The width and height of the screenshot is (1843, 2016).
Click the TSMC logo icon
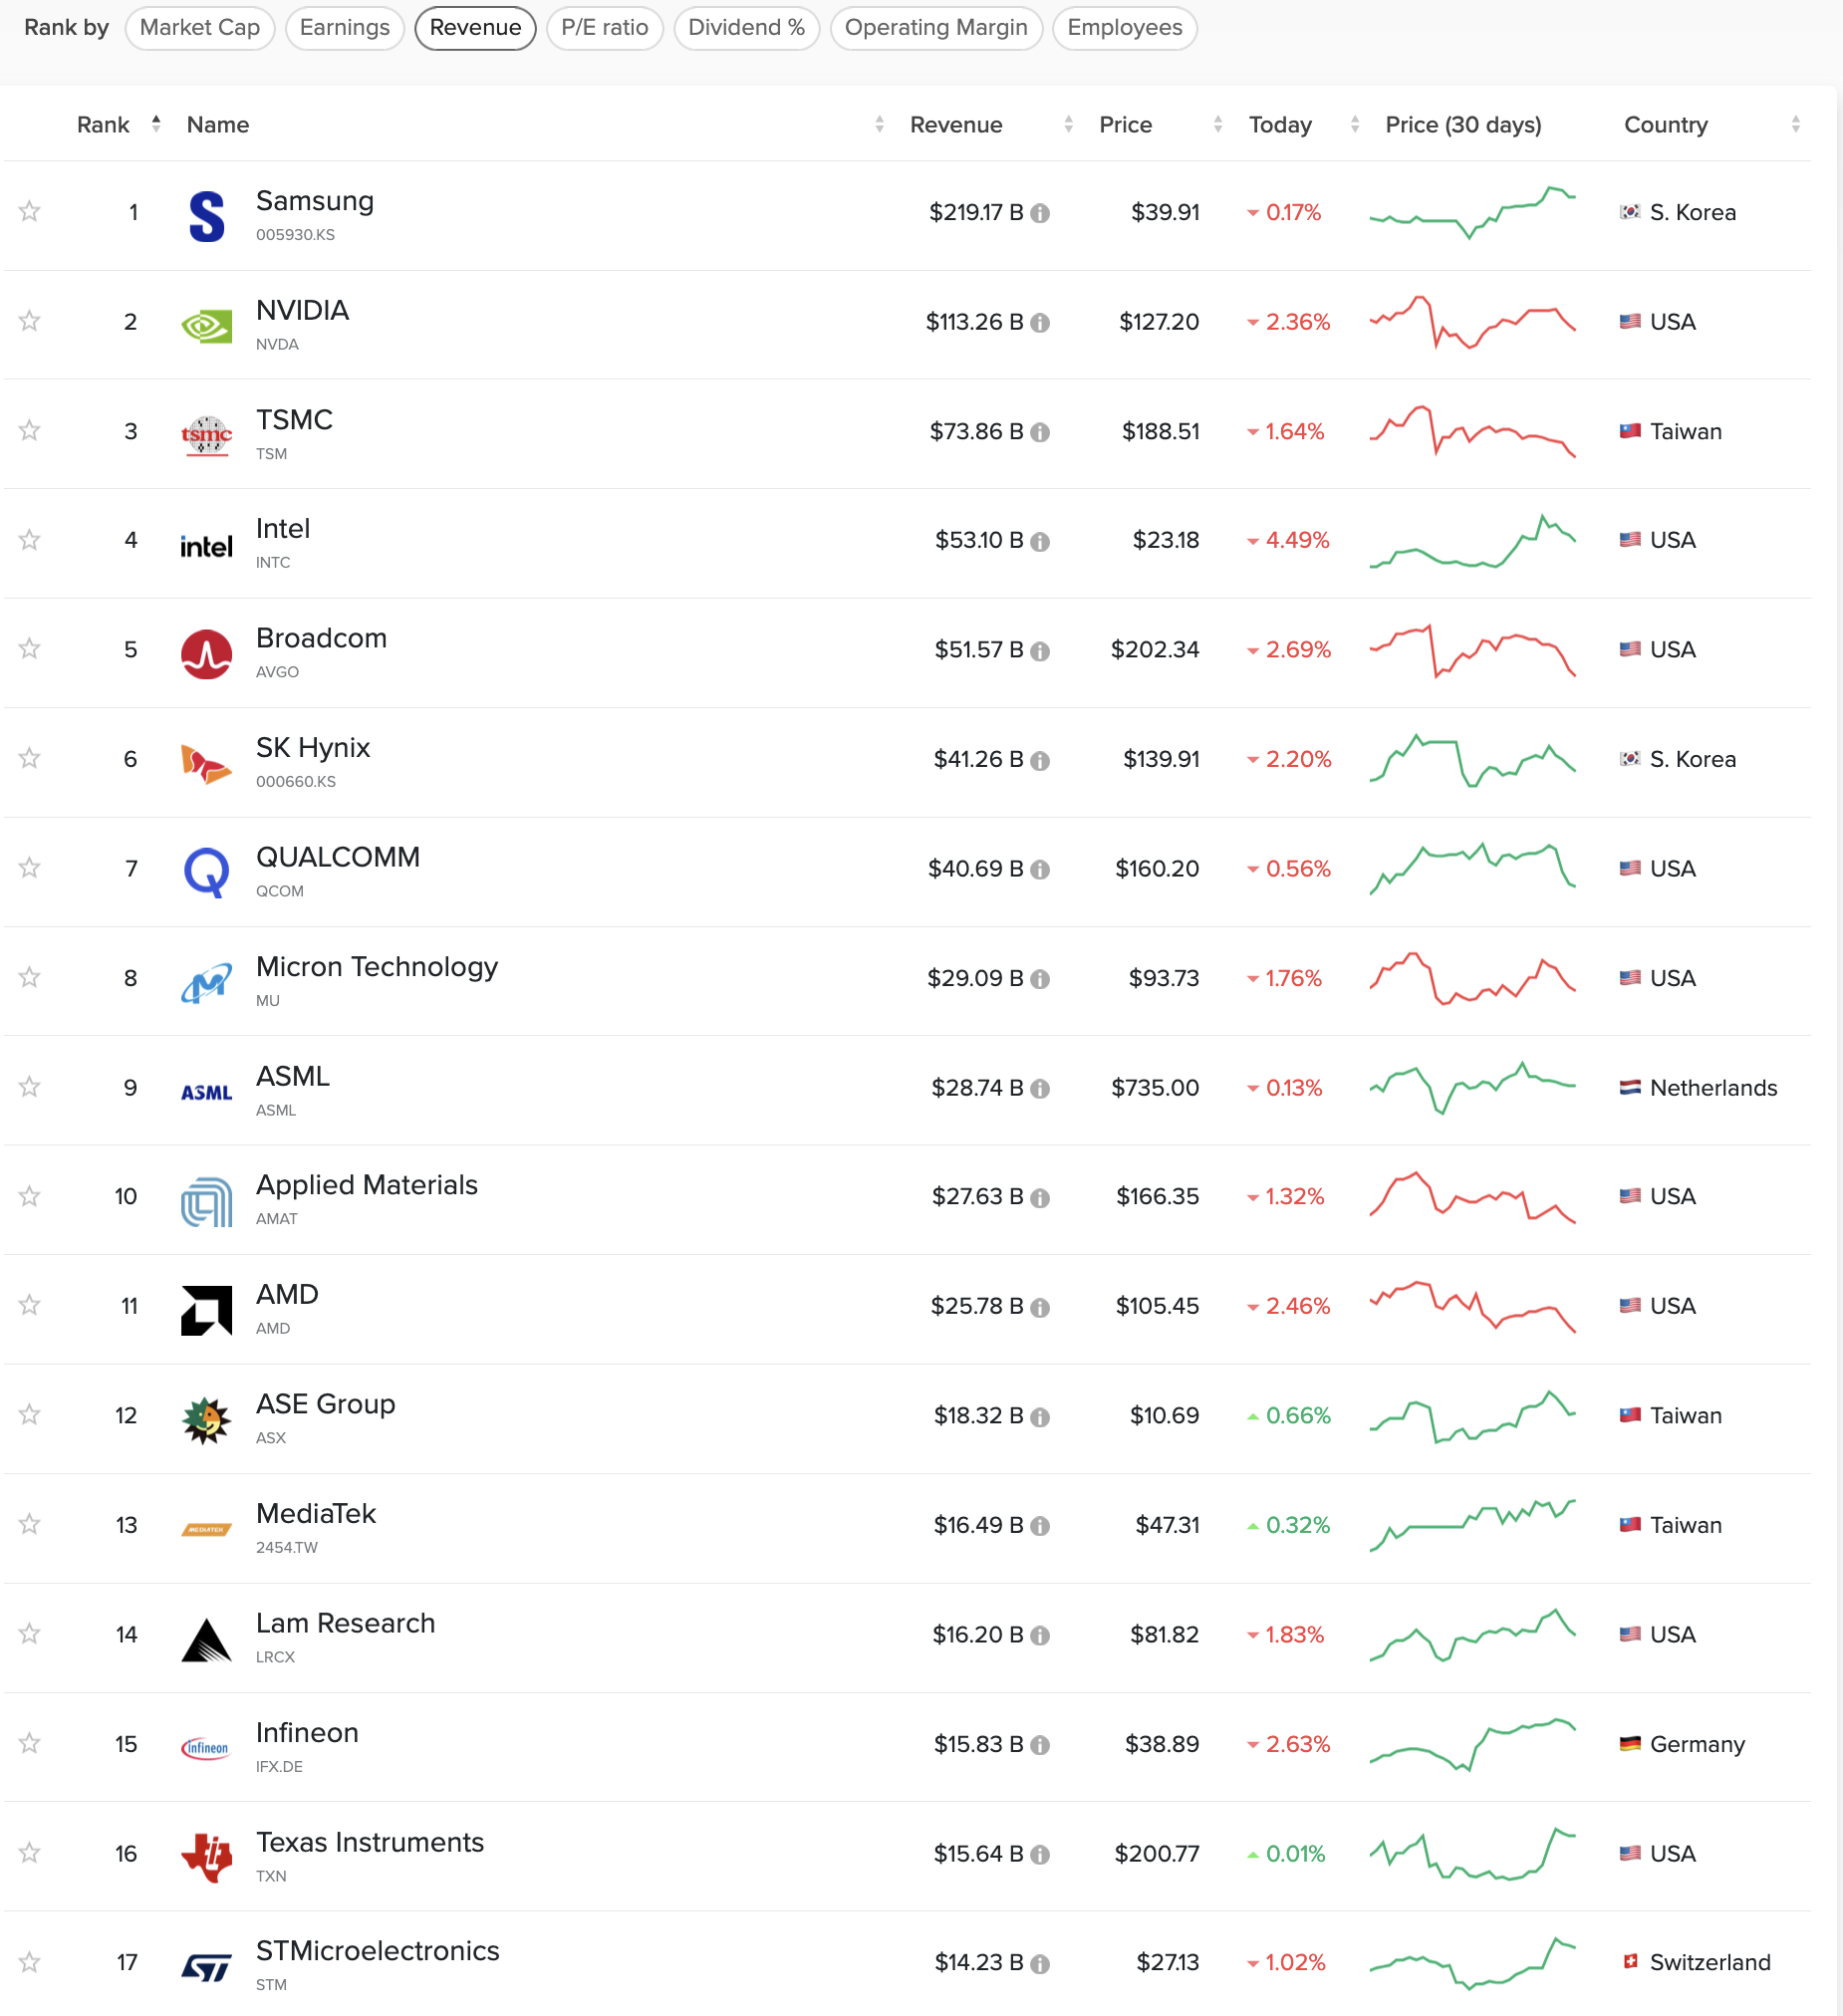(x=206, y=435)
